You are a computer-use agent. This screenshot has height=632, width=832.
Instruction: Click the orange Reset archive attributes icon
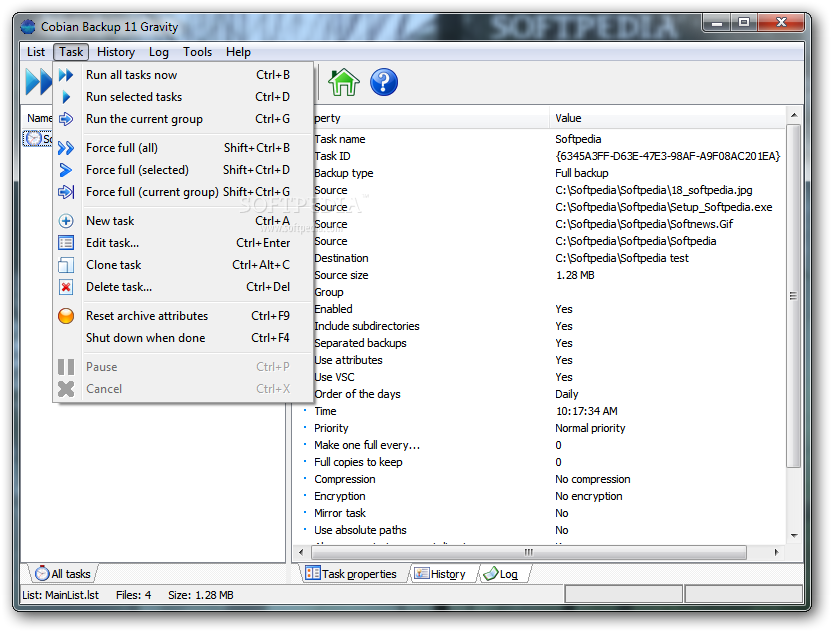click(x=66, y=316)
